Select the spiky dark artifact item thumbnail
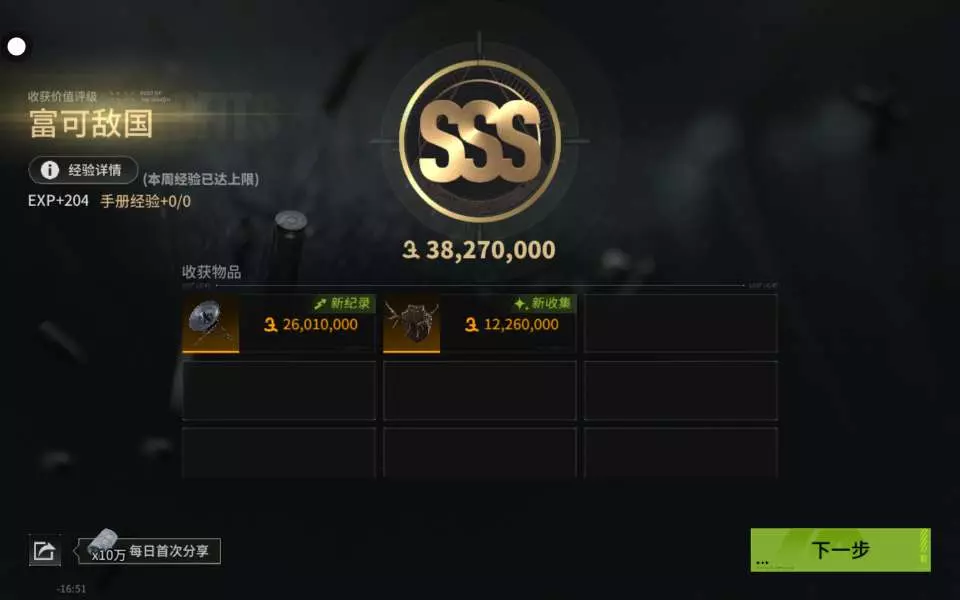 (x=411, y=324)
